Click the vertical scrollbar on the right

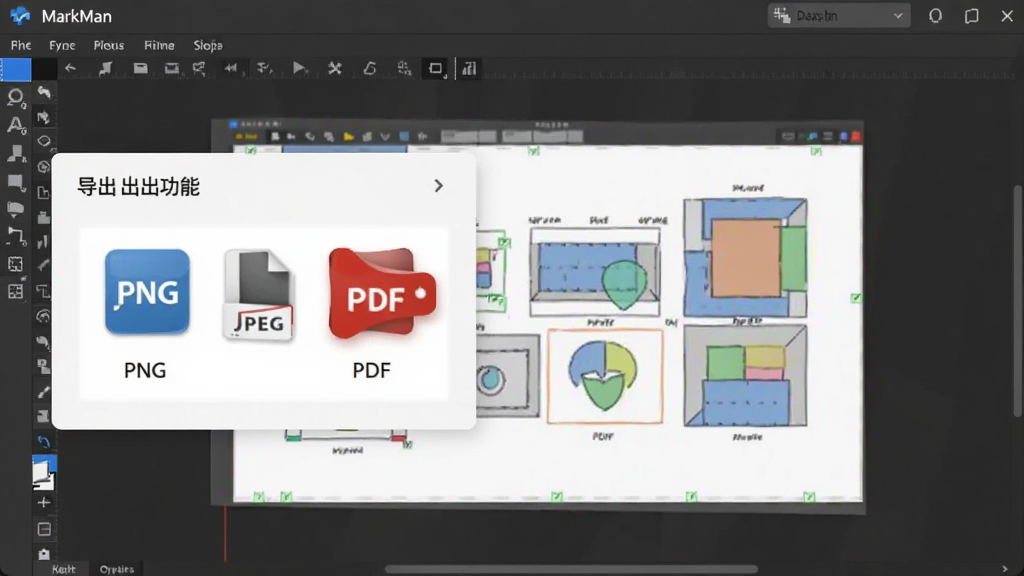1018,300
